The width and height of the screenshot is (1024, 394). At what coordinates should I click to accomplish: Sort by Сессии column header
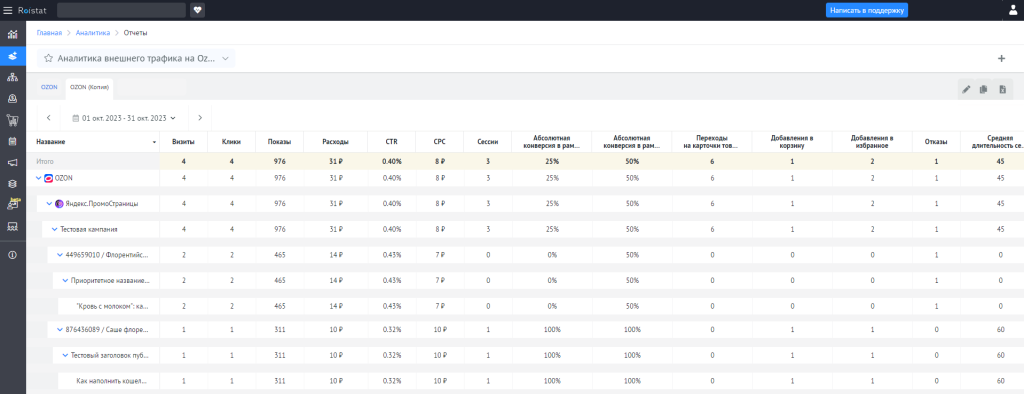click(x=488, y=142)
